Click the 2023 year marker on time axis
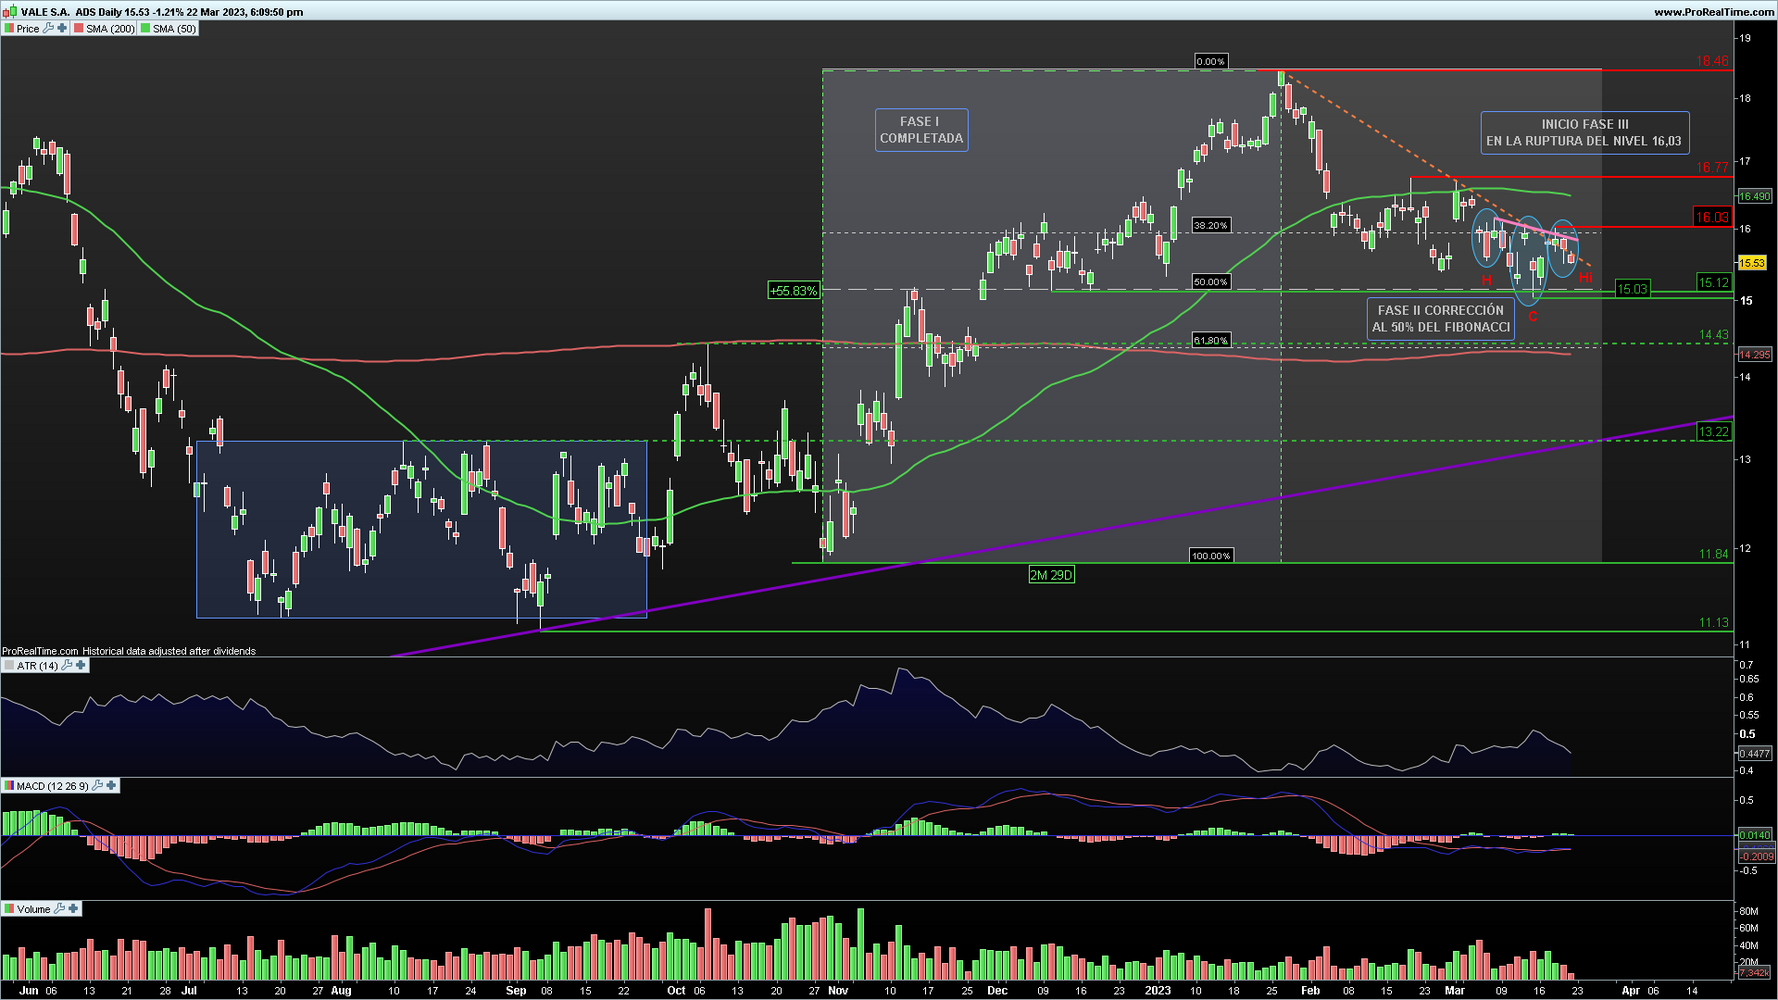Viewport: 1778px width, 1000px height. [x=1158, y=991]
